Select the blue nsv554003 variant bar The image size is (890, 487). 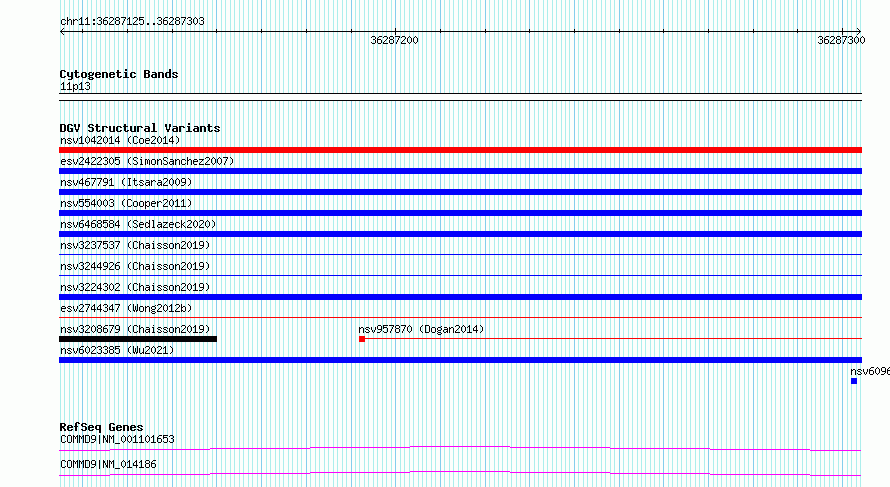click(460, 213)
